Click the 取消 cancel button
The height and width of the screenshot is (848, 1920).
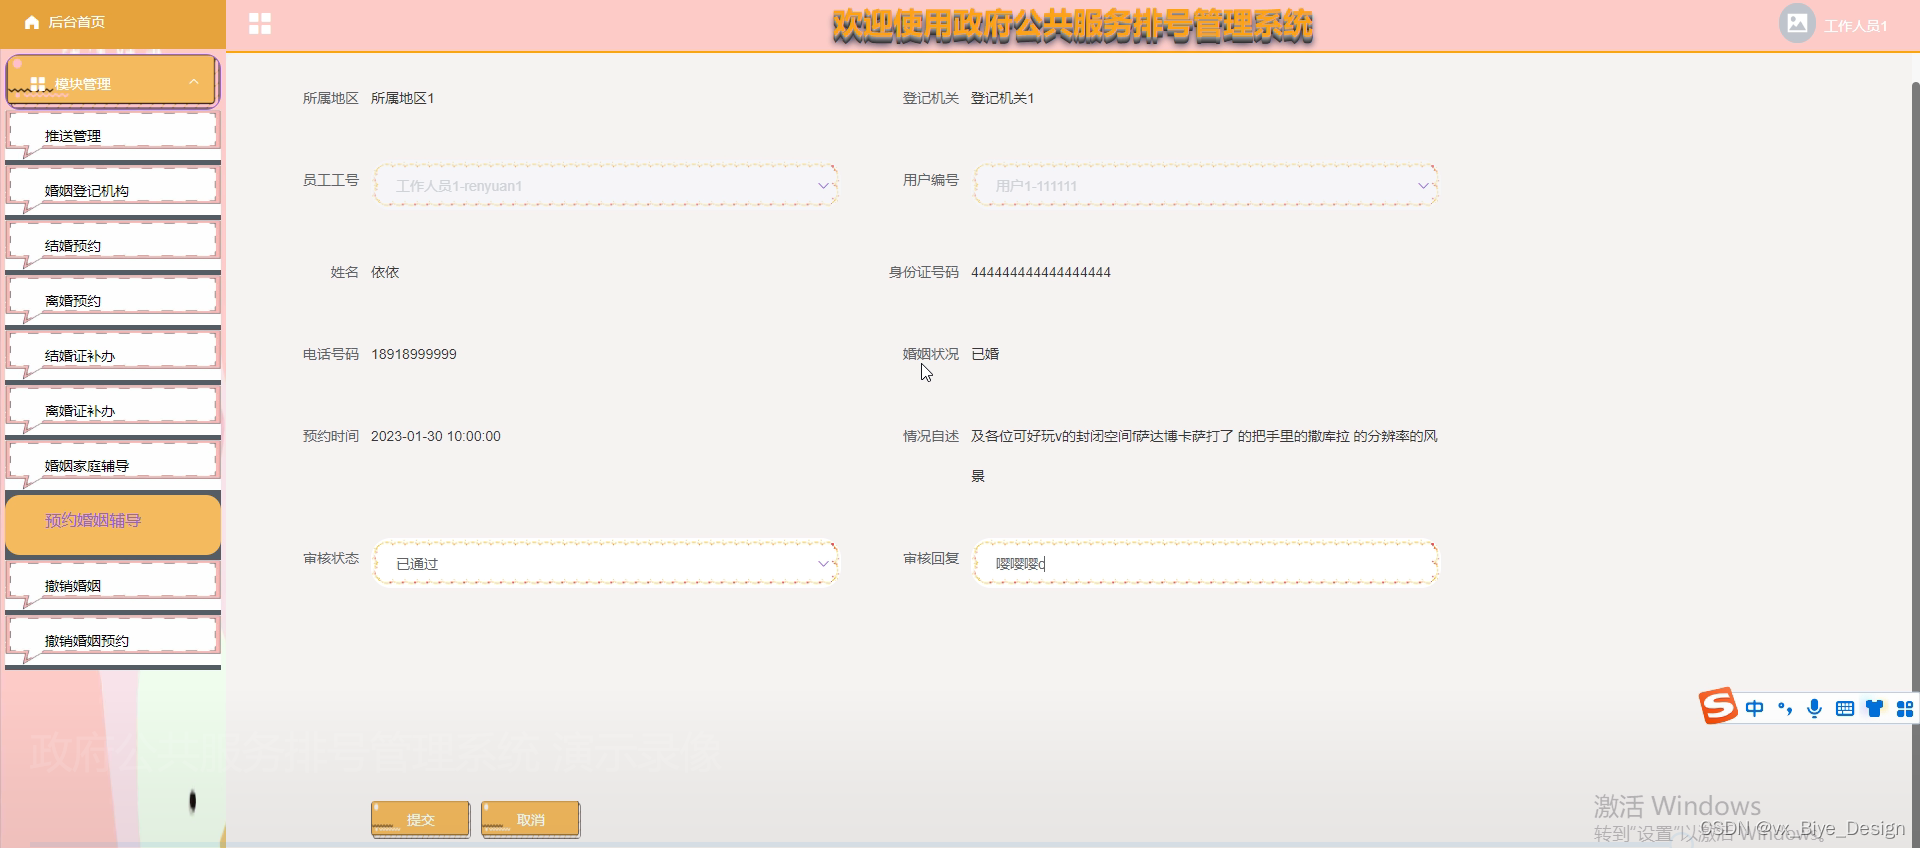530,819
